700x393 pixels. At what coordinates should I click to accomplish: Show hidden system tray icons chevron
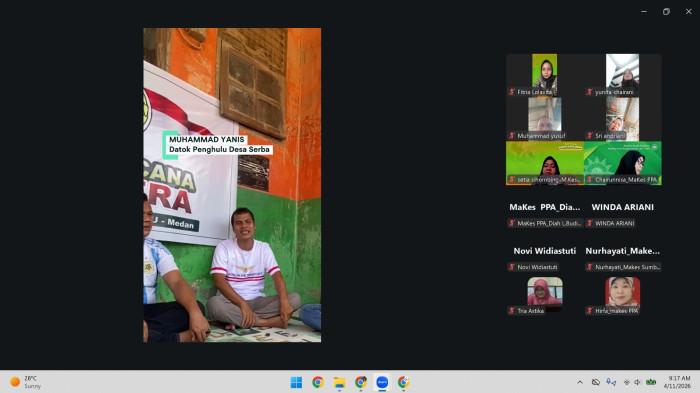(x=579, y=382)
